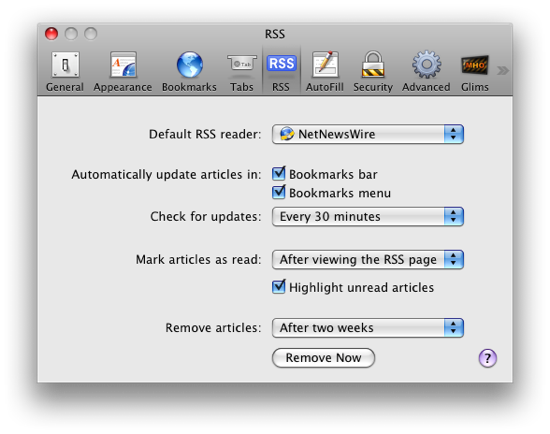Change the Remove articles dropdown
Image resolution: width=550 pixels, height=434 pixels.
tap(368, 328)
